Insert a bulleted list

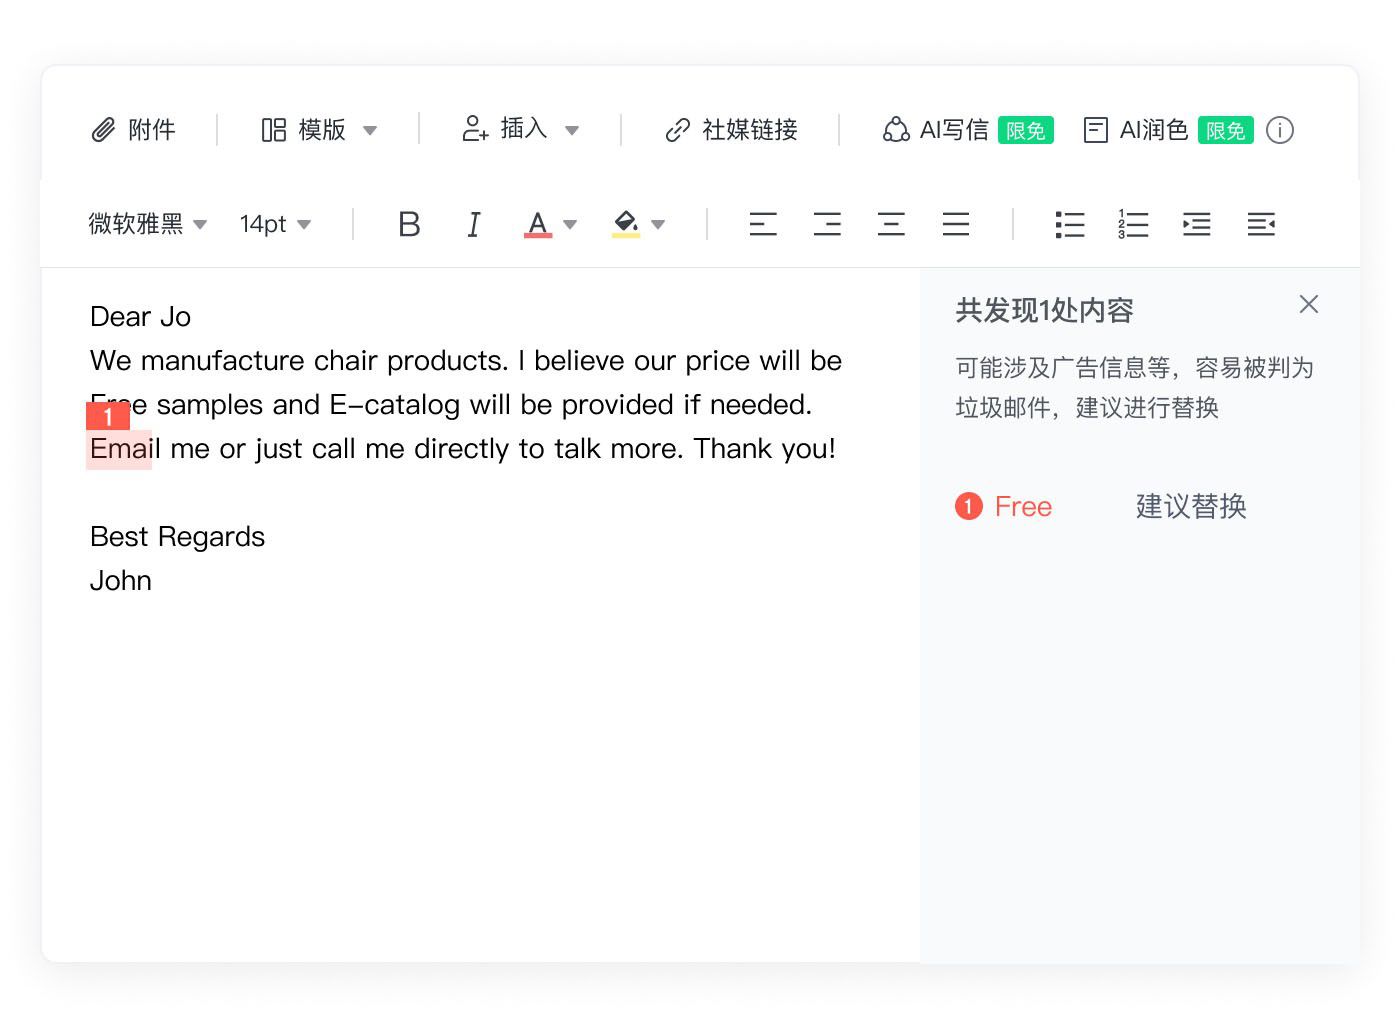click(x=1069, y=224)
